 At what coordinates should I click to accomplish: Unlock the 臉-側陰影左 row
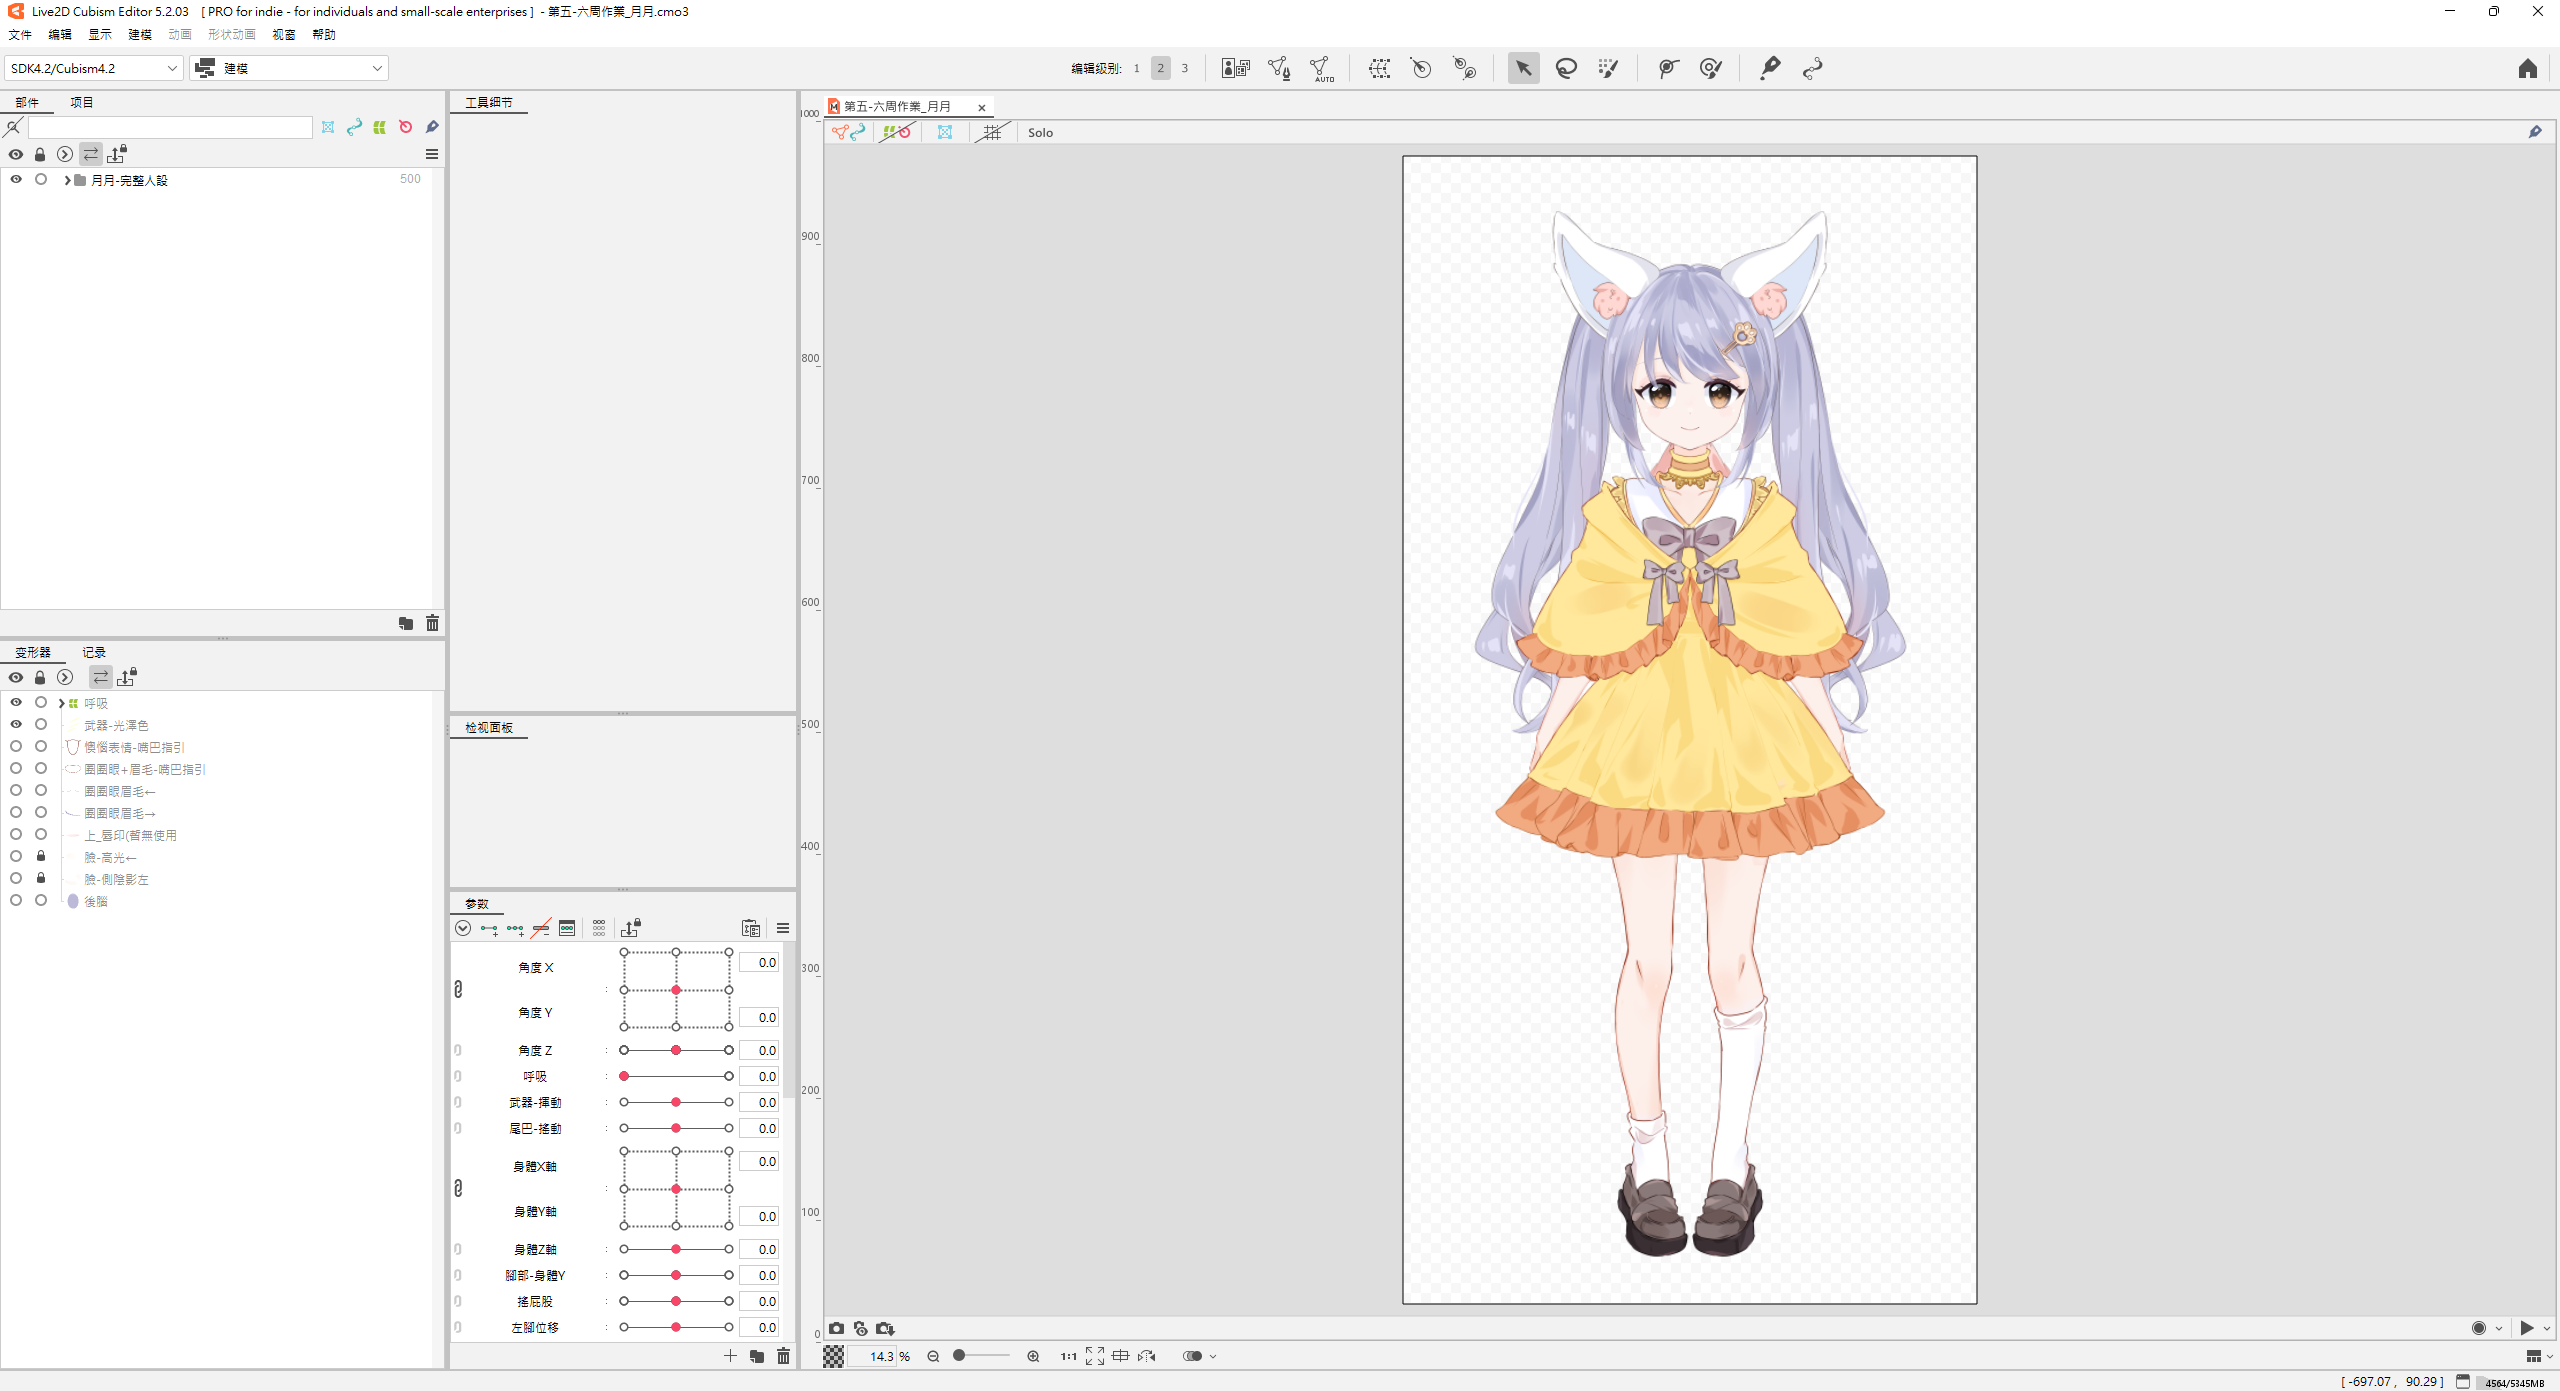(41, 879)
